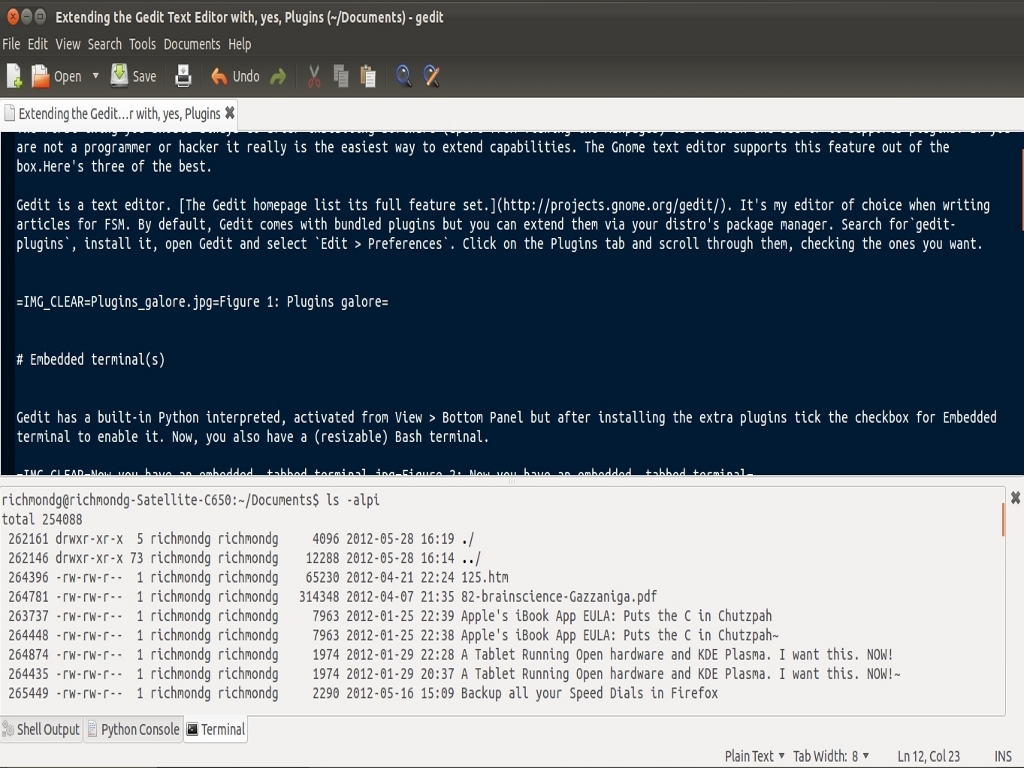Open the Plain Text language dropdown

(754, 756)
